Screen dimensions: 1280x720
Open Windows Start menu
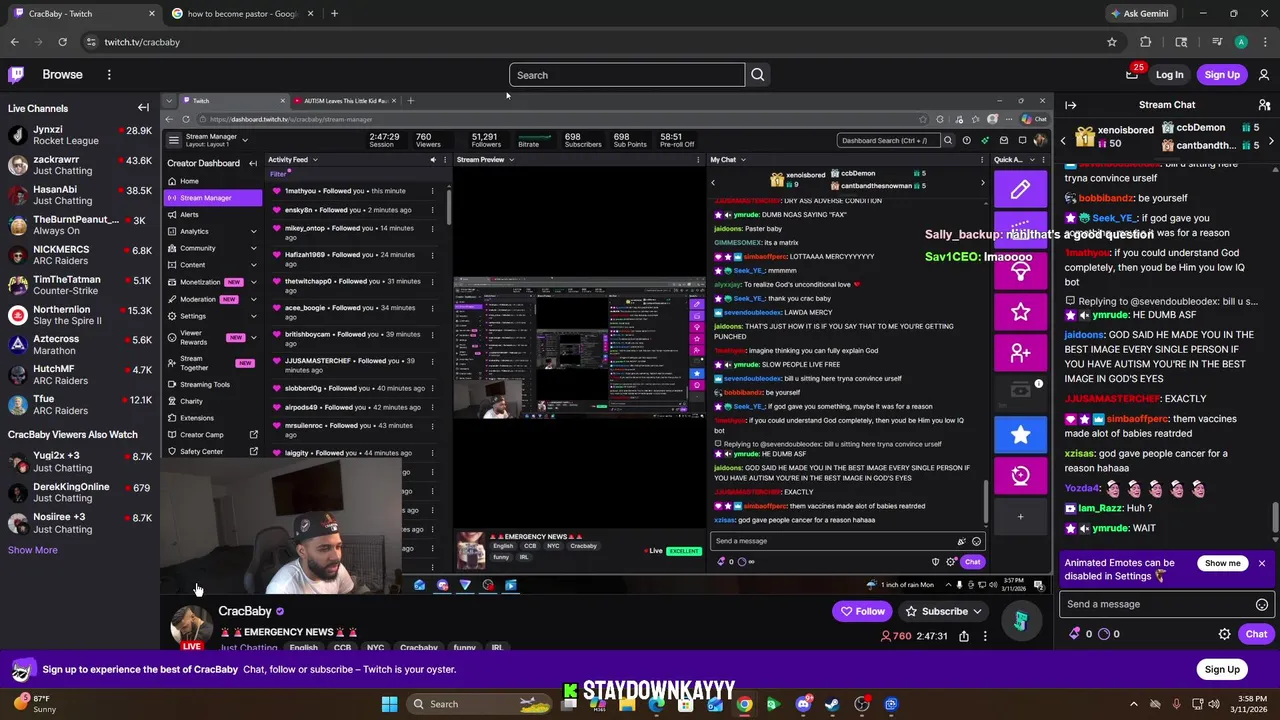(x=389, y=704)
